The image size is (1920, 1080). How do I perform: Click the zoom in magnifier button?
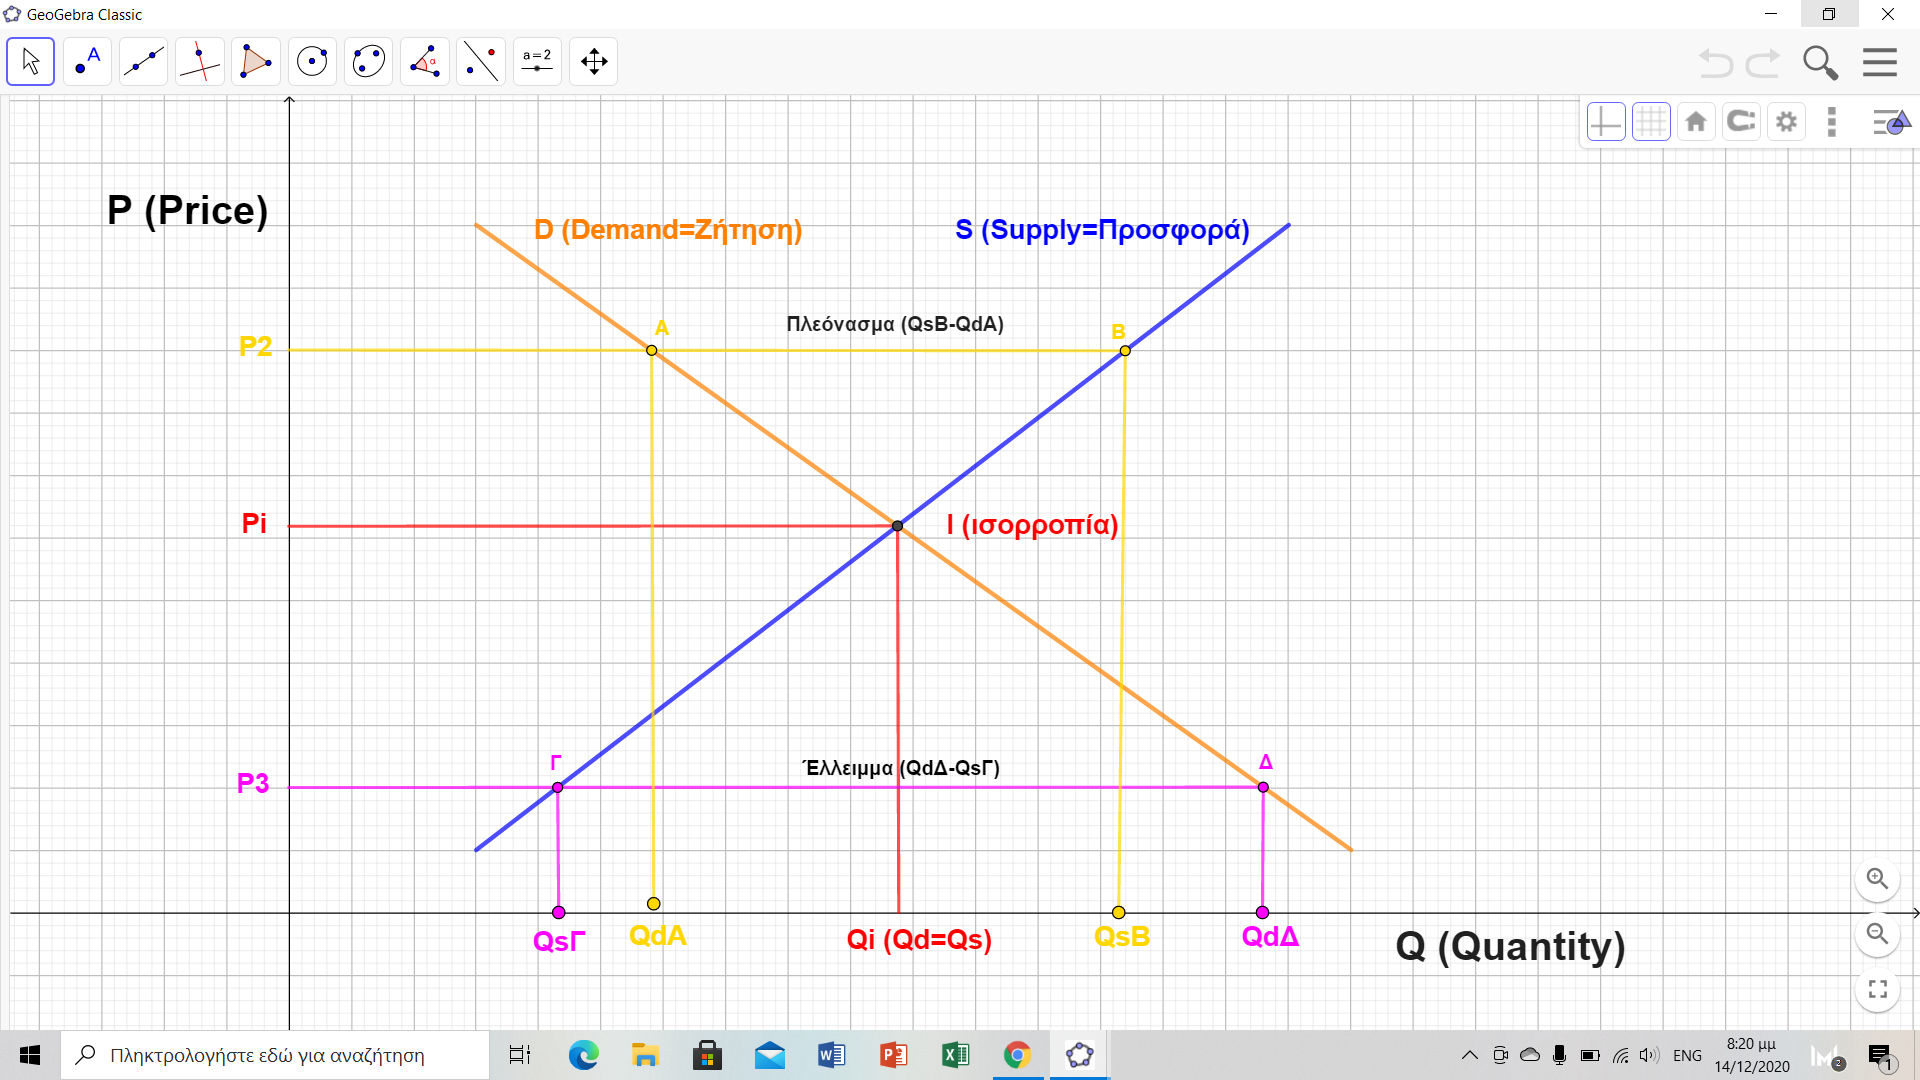(1877, 879)
